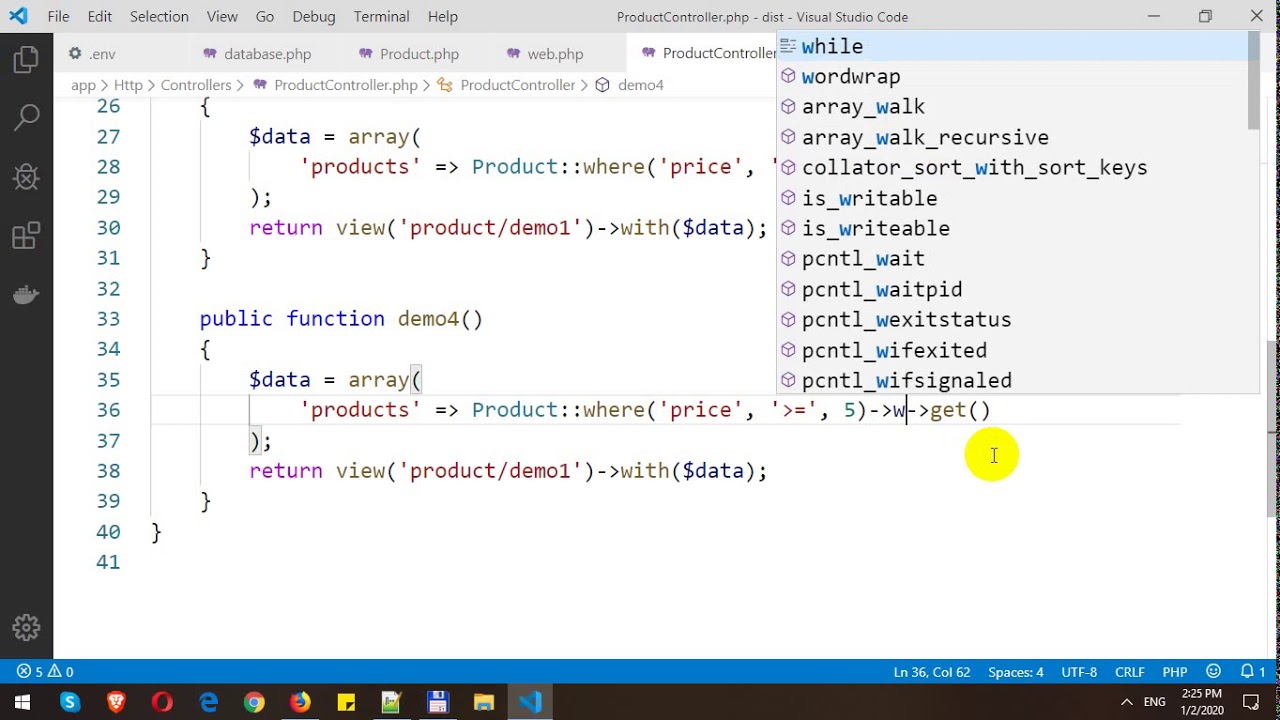Show hidden system tray icons

[x=1127, y=702]
